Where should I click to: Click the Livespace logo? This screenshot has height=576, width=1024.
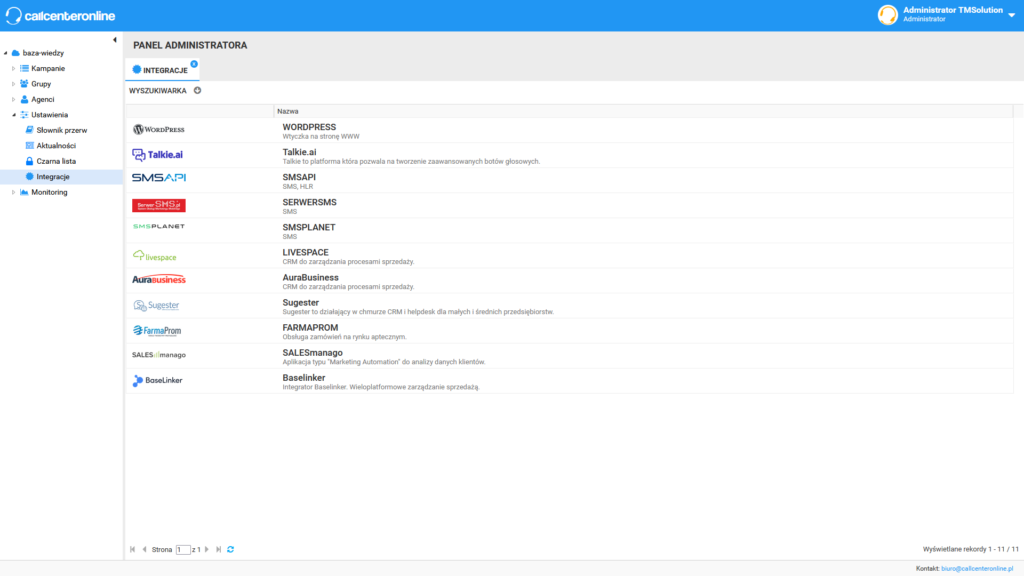tap(155, 256)
